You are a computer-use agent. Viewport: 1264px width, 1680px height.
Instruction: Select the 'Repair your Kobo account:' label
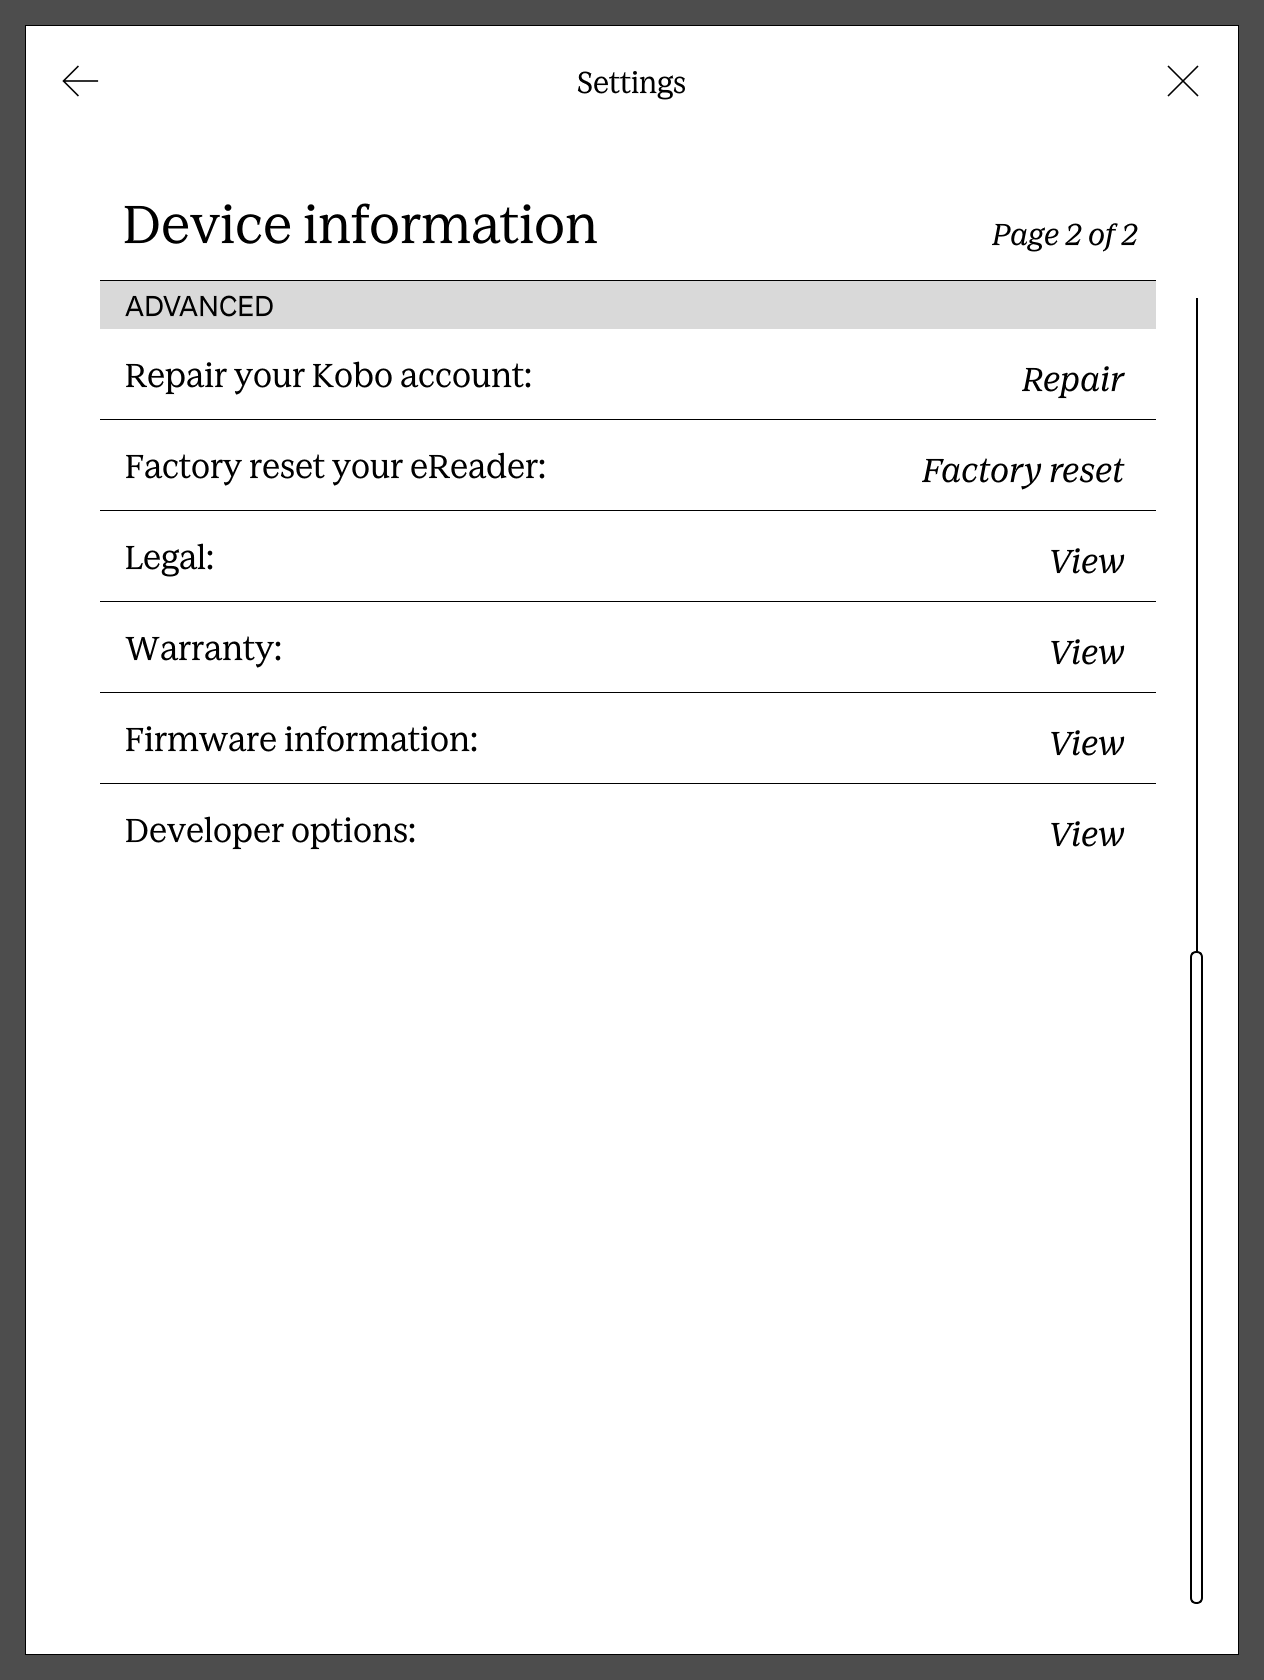point(328,376)
